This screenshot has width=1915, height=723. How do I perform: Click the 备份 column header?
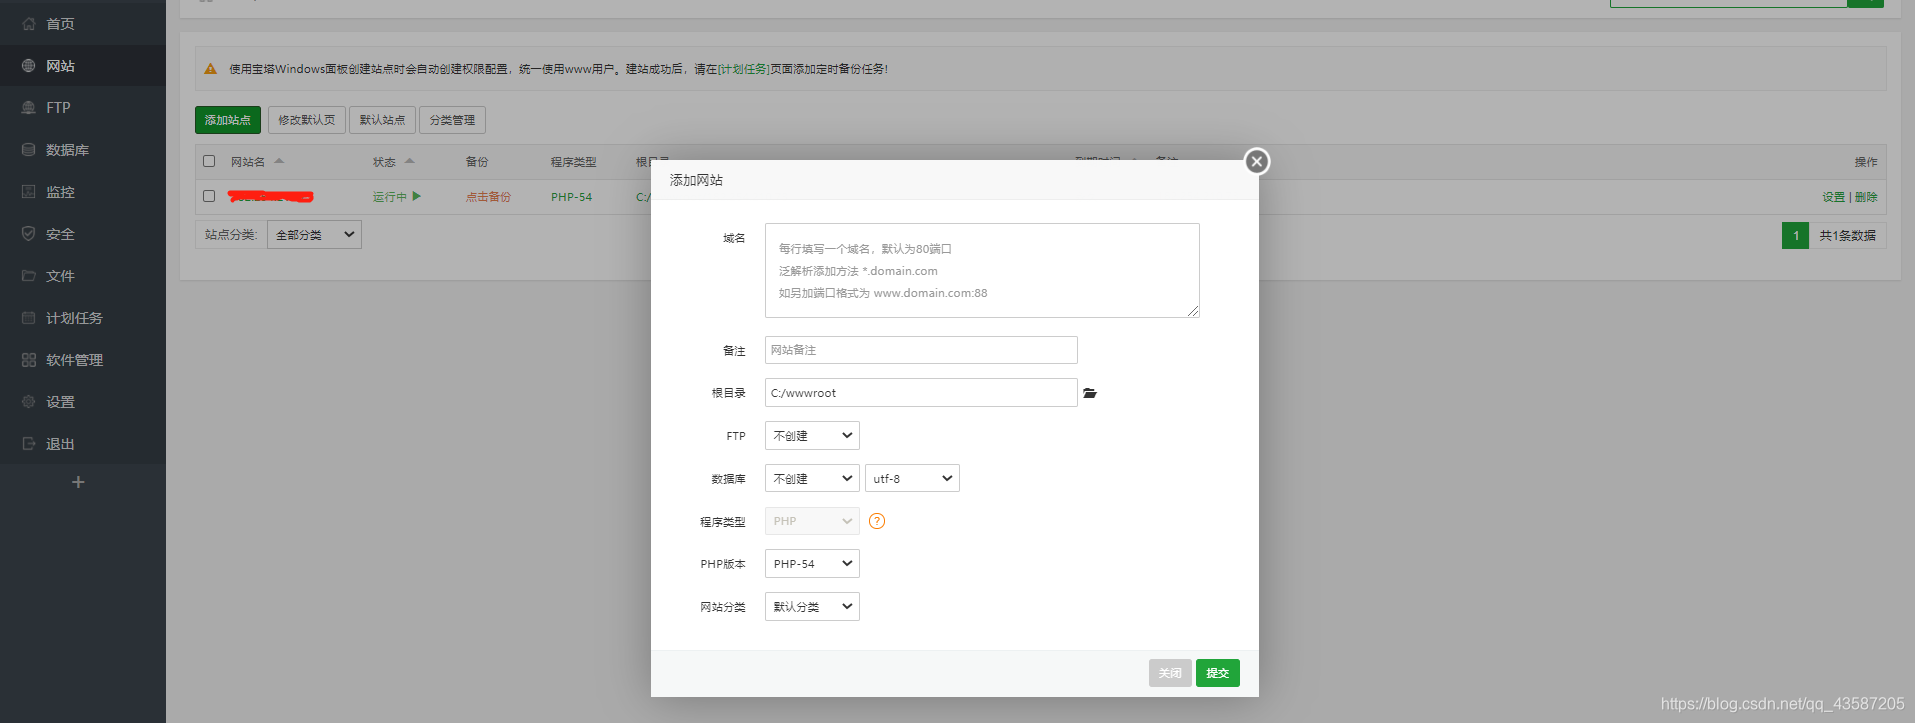click(x=477, y=162)
